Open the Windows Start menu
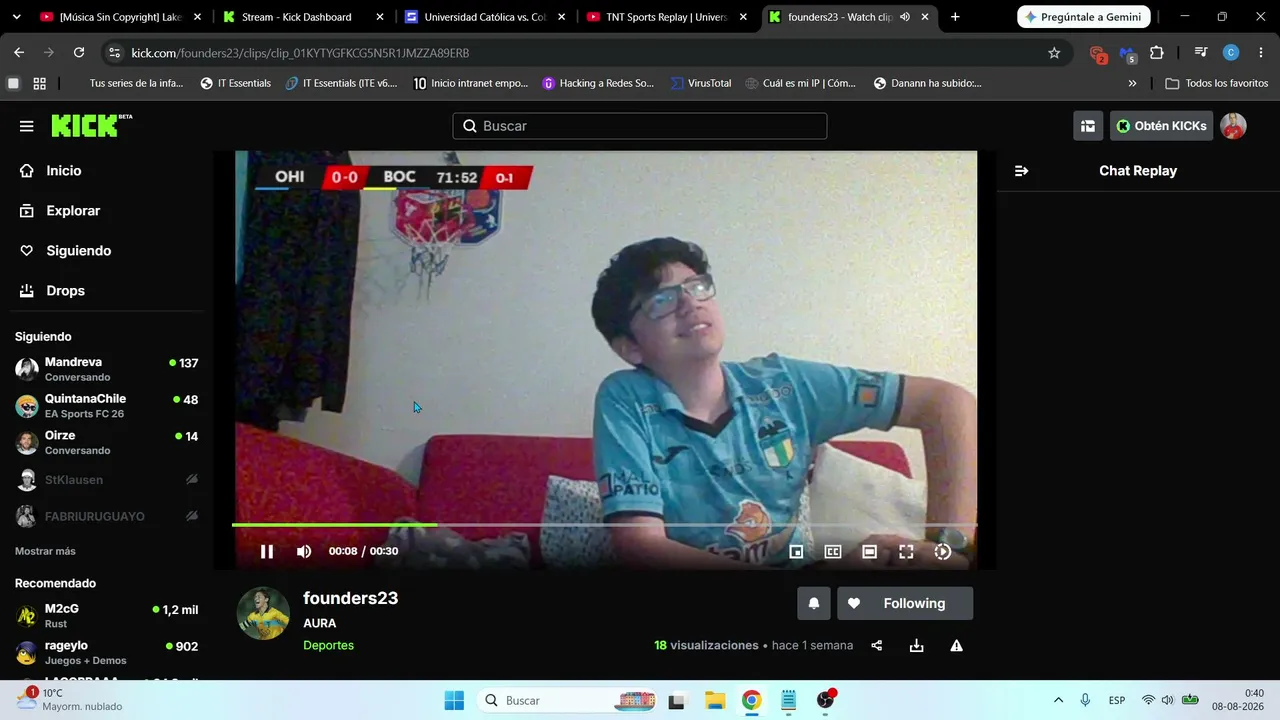Viewport: 1280px width, 720px height. pyautogui.click(x=454, y=700)
